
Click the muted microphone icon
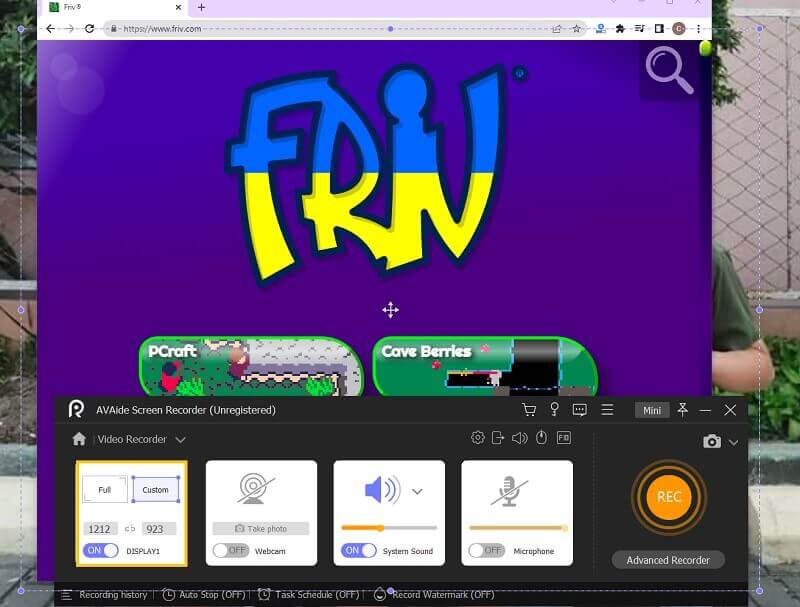509,491
